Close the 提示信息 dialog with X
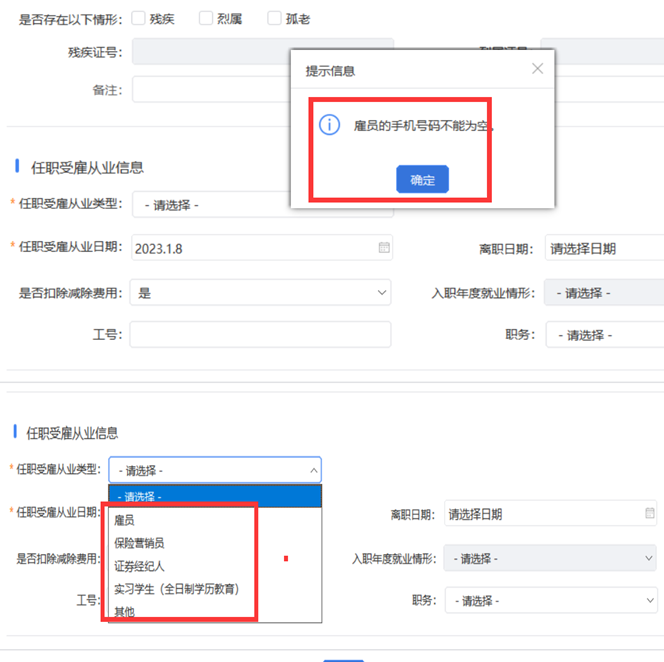 point(537,69)
